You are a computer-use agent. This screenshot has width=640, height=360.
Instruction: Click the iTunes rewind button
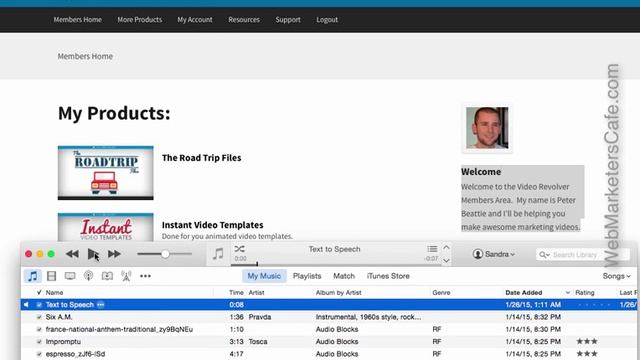coord(72,254)
